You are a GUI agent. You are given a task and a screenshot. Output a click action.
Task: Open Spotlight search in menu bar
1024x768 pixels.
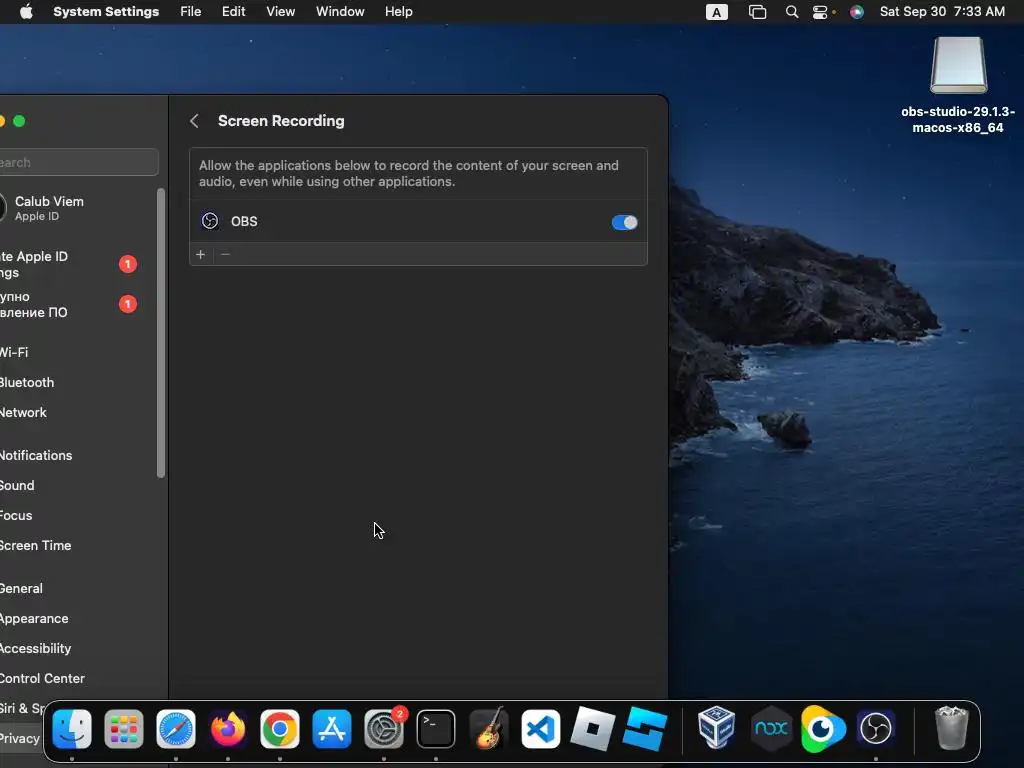point(792,12)
